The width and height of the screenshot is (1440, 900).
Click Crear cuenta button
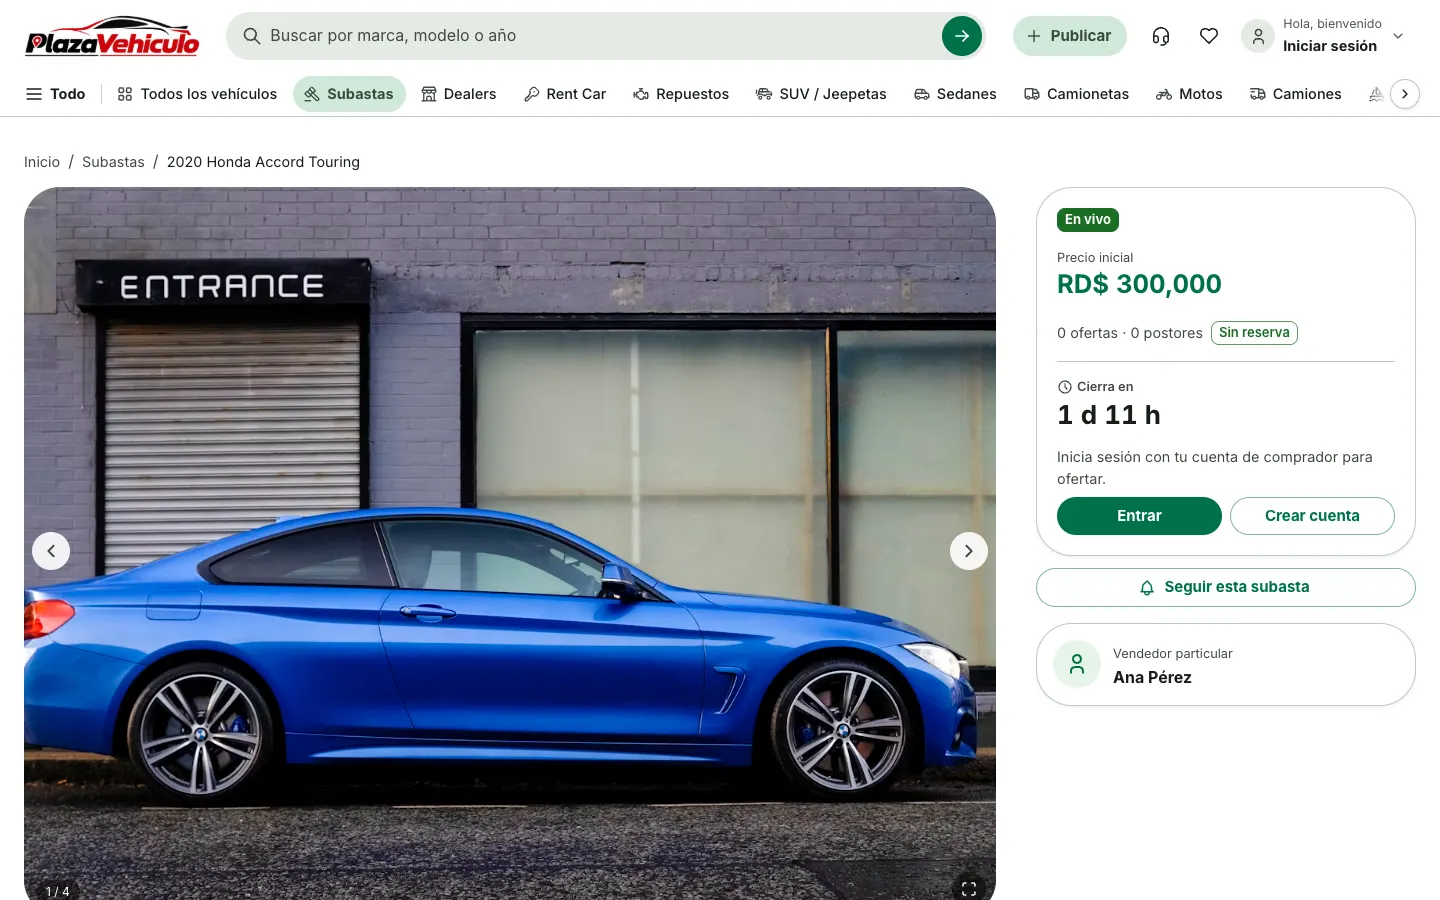[1312, 516]
